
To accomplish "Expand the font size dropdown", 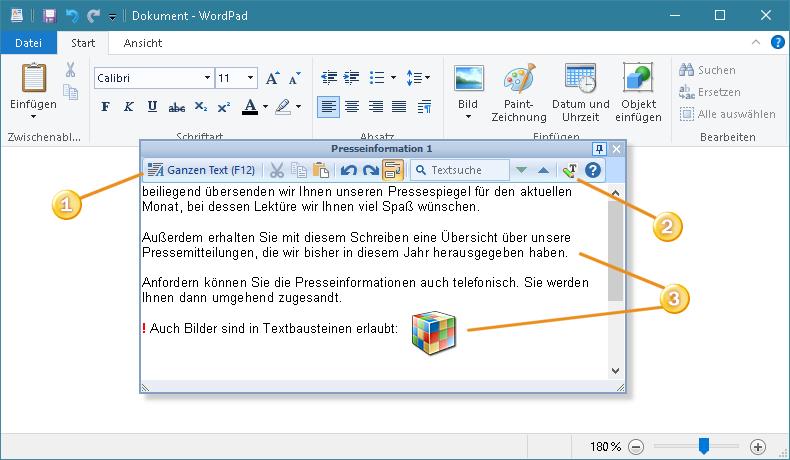I will (249, 78).
